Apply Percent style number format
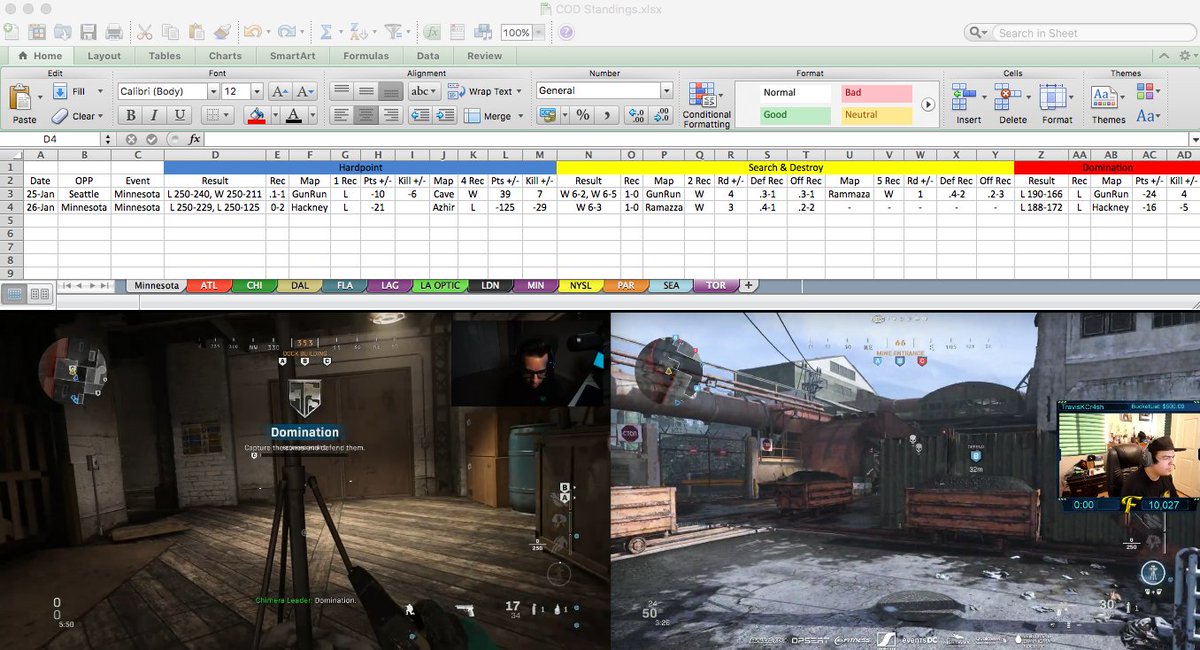Screen dimensions: 1200x650 (583, 116)
